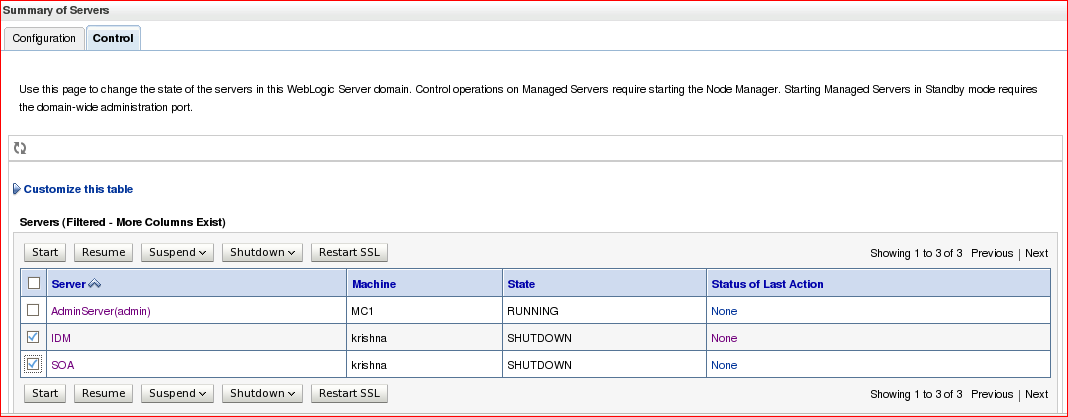1068x417 pixels.
Task: Uncheck the IDM server checkbox
Action: (33, 337)
